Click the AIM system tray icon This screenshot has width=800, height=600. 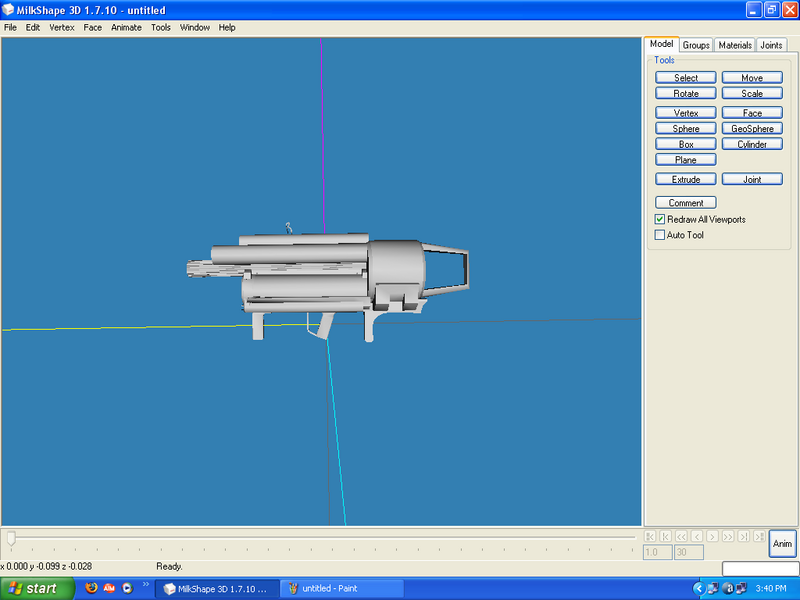point(728,588)
